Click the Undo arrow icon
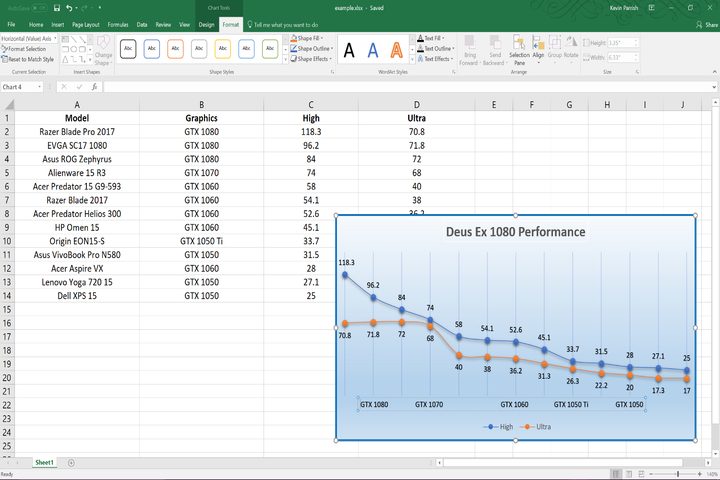720x480 pixels. click(69, 8)
